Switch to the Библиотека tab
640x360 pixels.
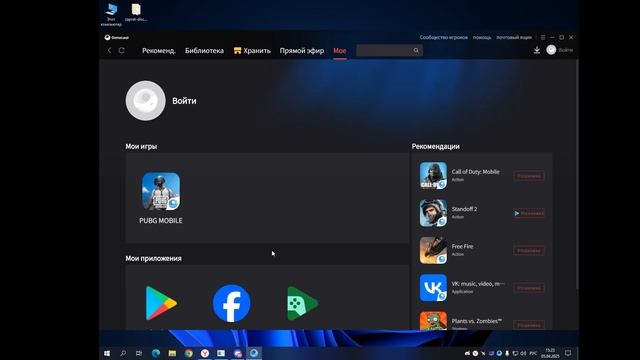tap(204, 51)
